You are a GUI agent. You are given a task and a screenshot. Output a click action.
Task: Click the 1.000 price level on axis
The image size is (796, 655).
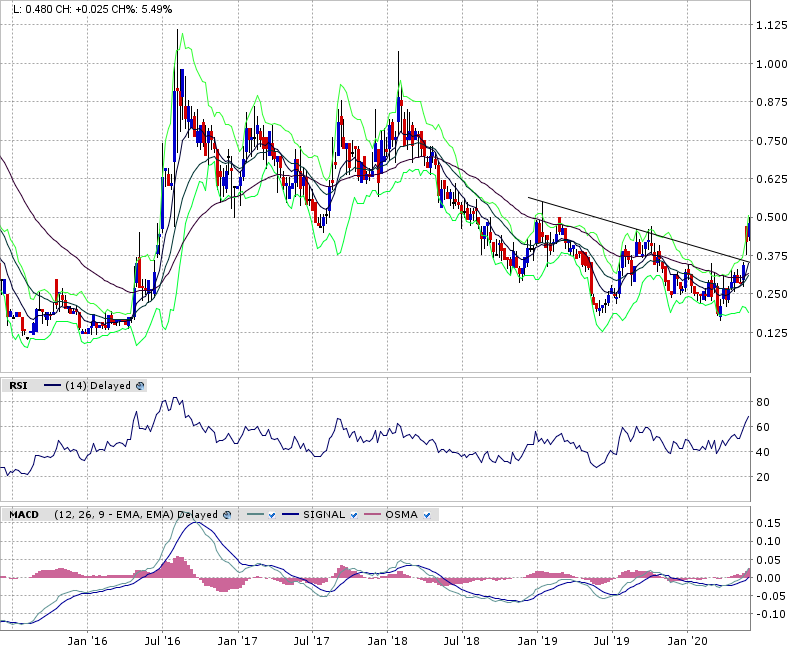[x=772, y=64]
